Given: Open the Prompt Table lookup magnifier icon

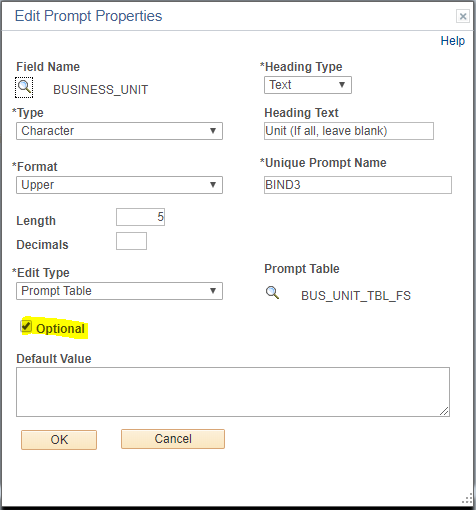Looking at the screenshot, I should click(x=272, y=293).
